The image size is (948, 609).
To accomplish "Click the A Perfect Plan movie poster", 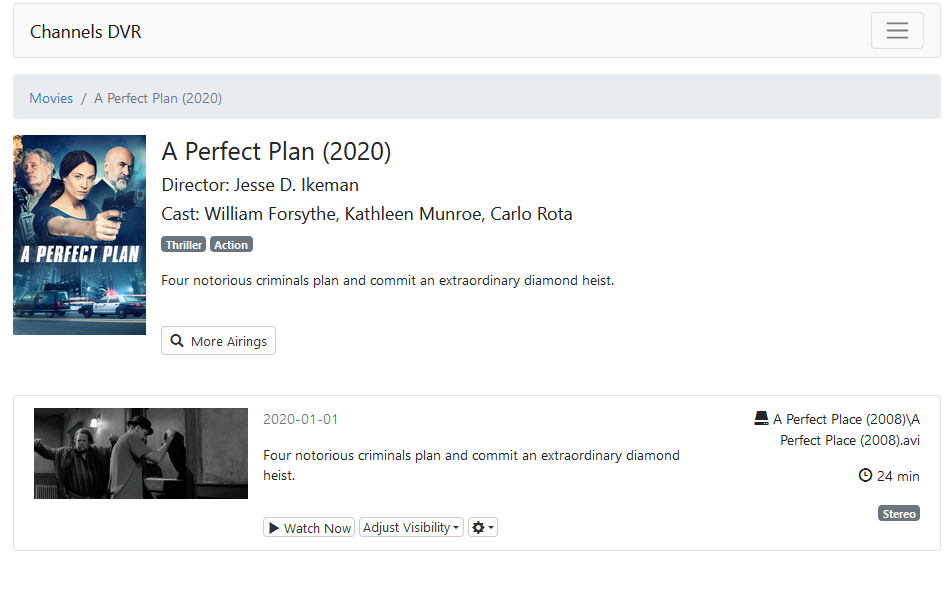I will pos(79,235).
